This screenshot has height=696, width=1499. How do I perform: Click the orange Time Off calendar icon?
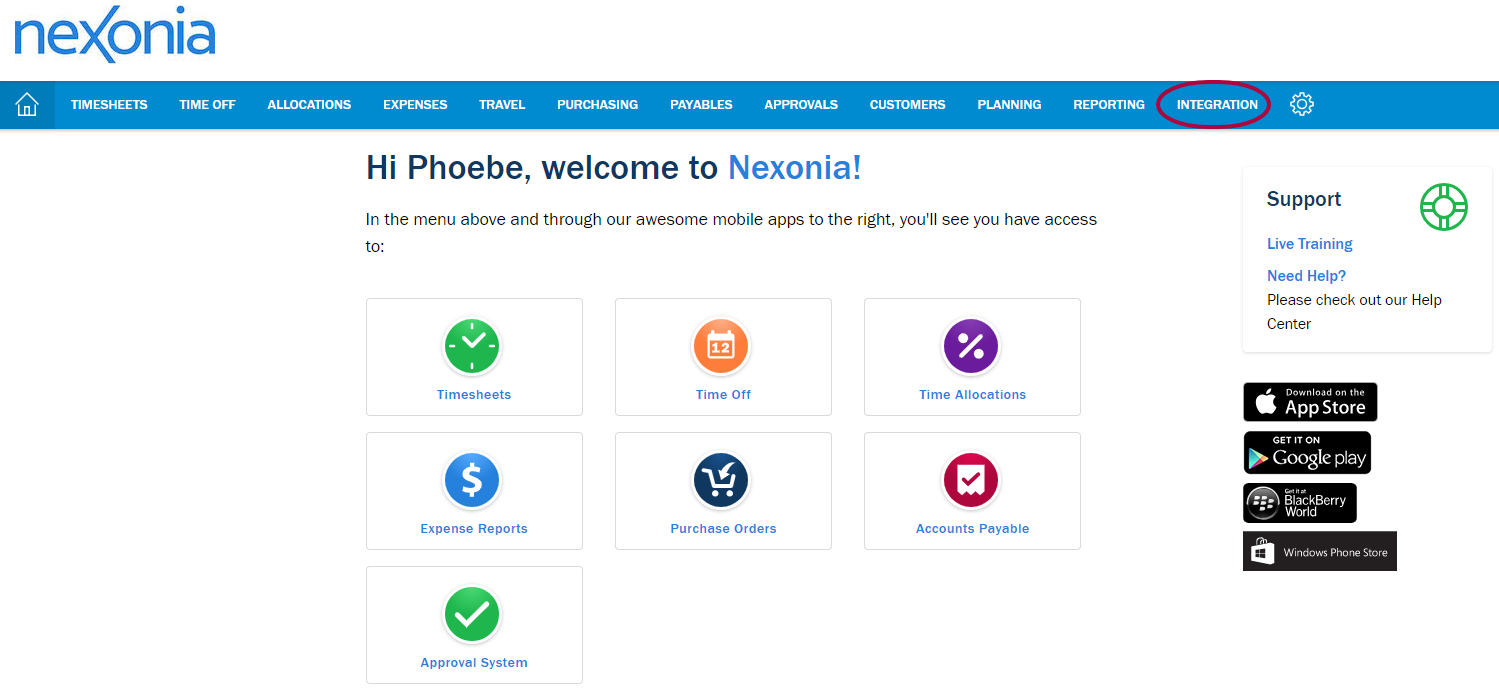click(x=721, y=346)
